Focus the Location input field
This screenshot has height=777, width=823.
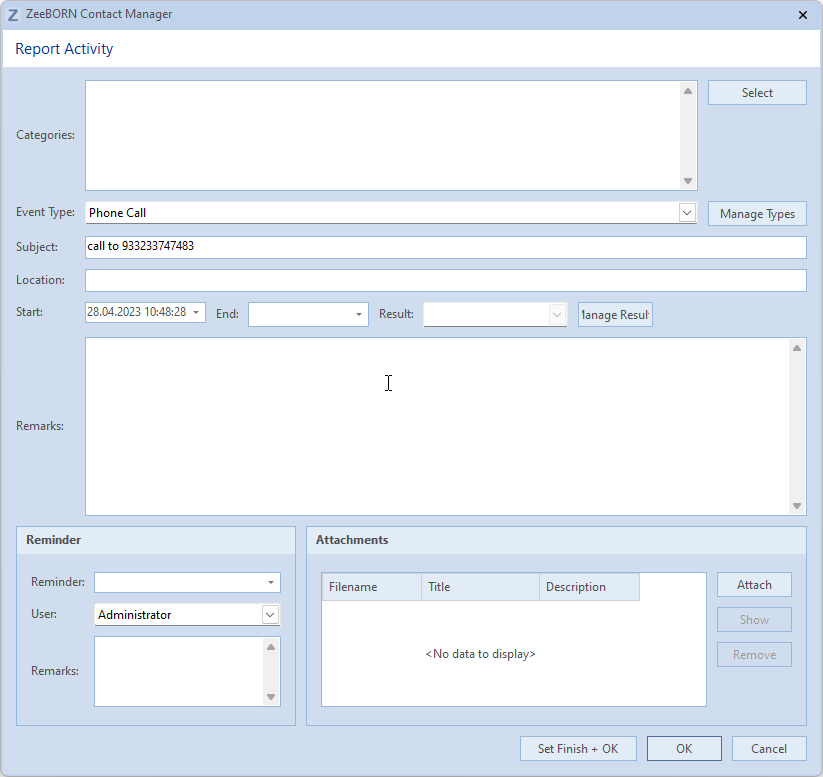click(445, 280)
